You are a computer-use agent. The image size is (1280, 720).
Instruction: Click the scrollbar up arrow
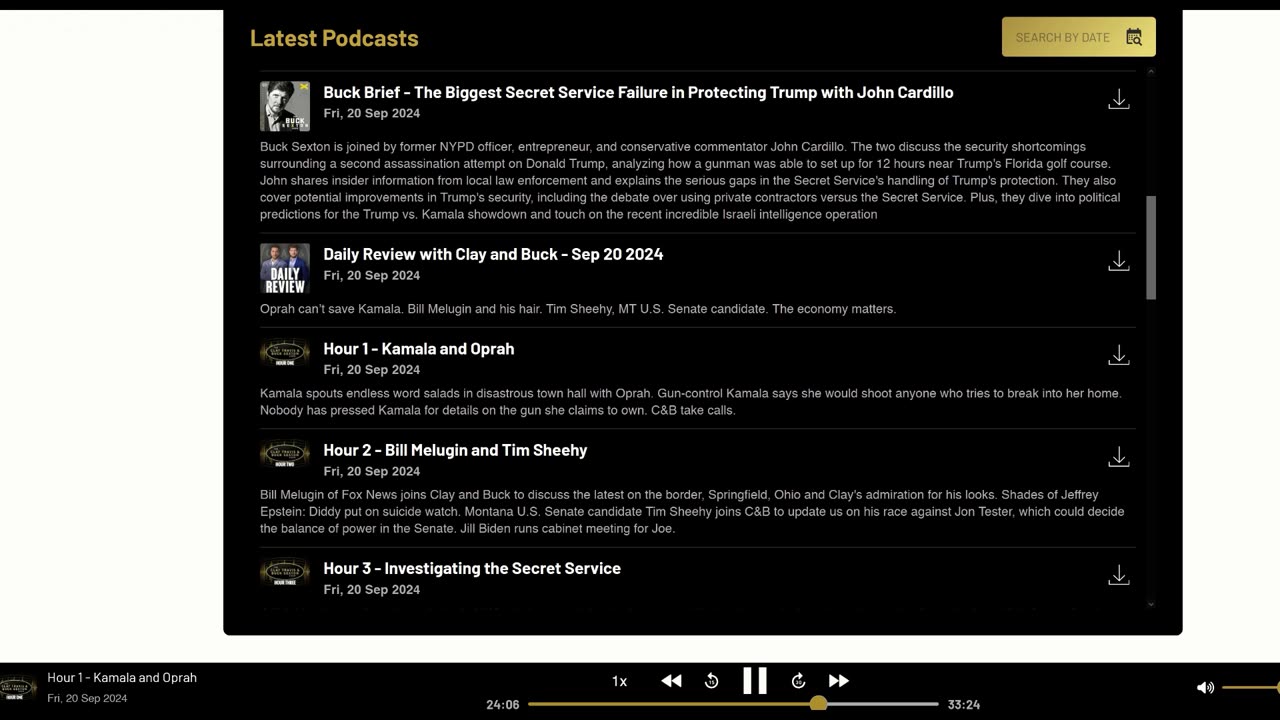1151,72
